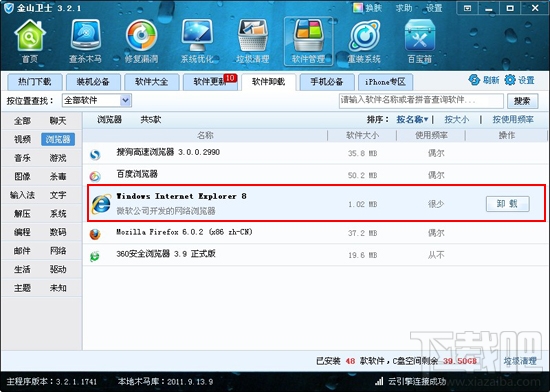Image resolution: width=550 pixels, height=392 pixels.
Task: Switch to 手机必备 tab
Action: coord(327,82)
